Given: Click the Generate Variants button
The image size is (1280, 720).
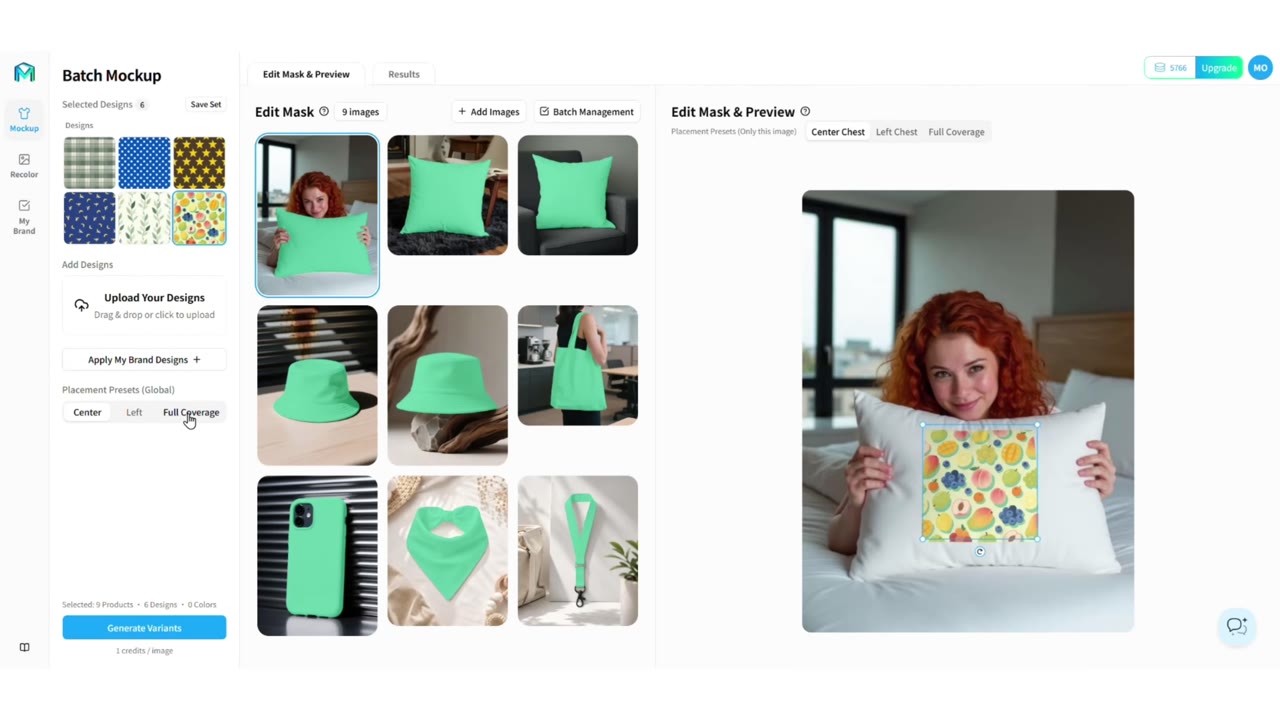Looking at the screenshot, I should (144, 628).
